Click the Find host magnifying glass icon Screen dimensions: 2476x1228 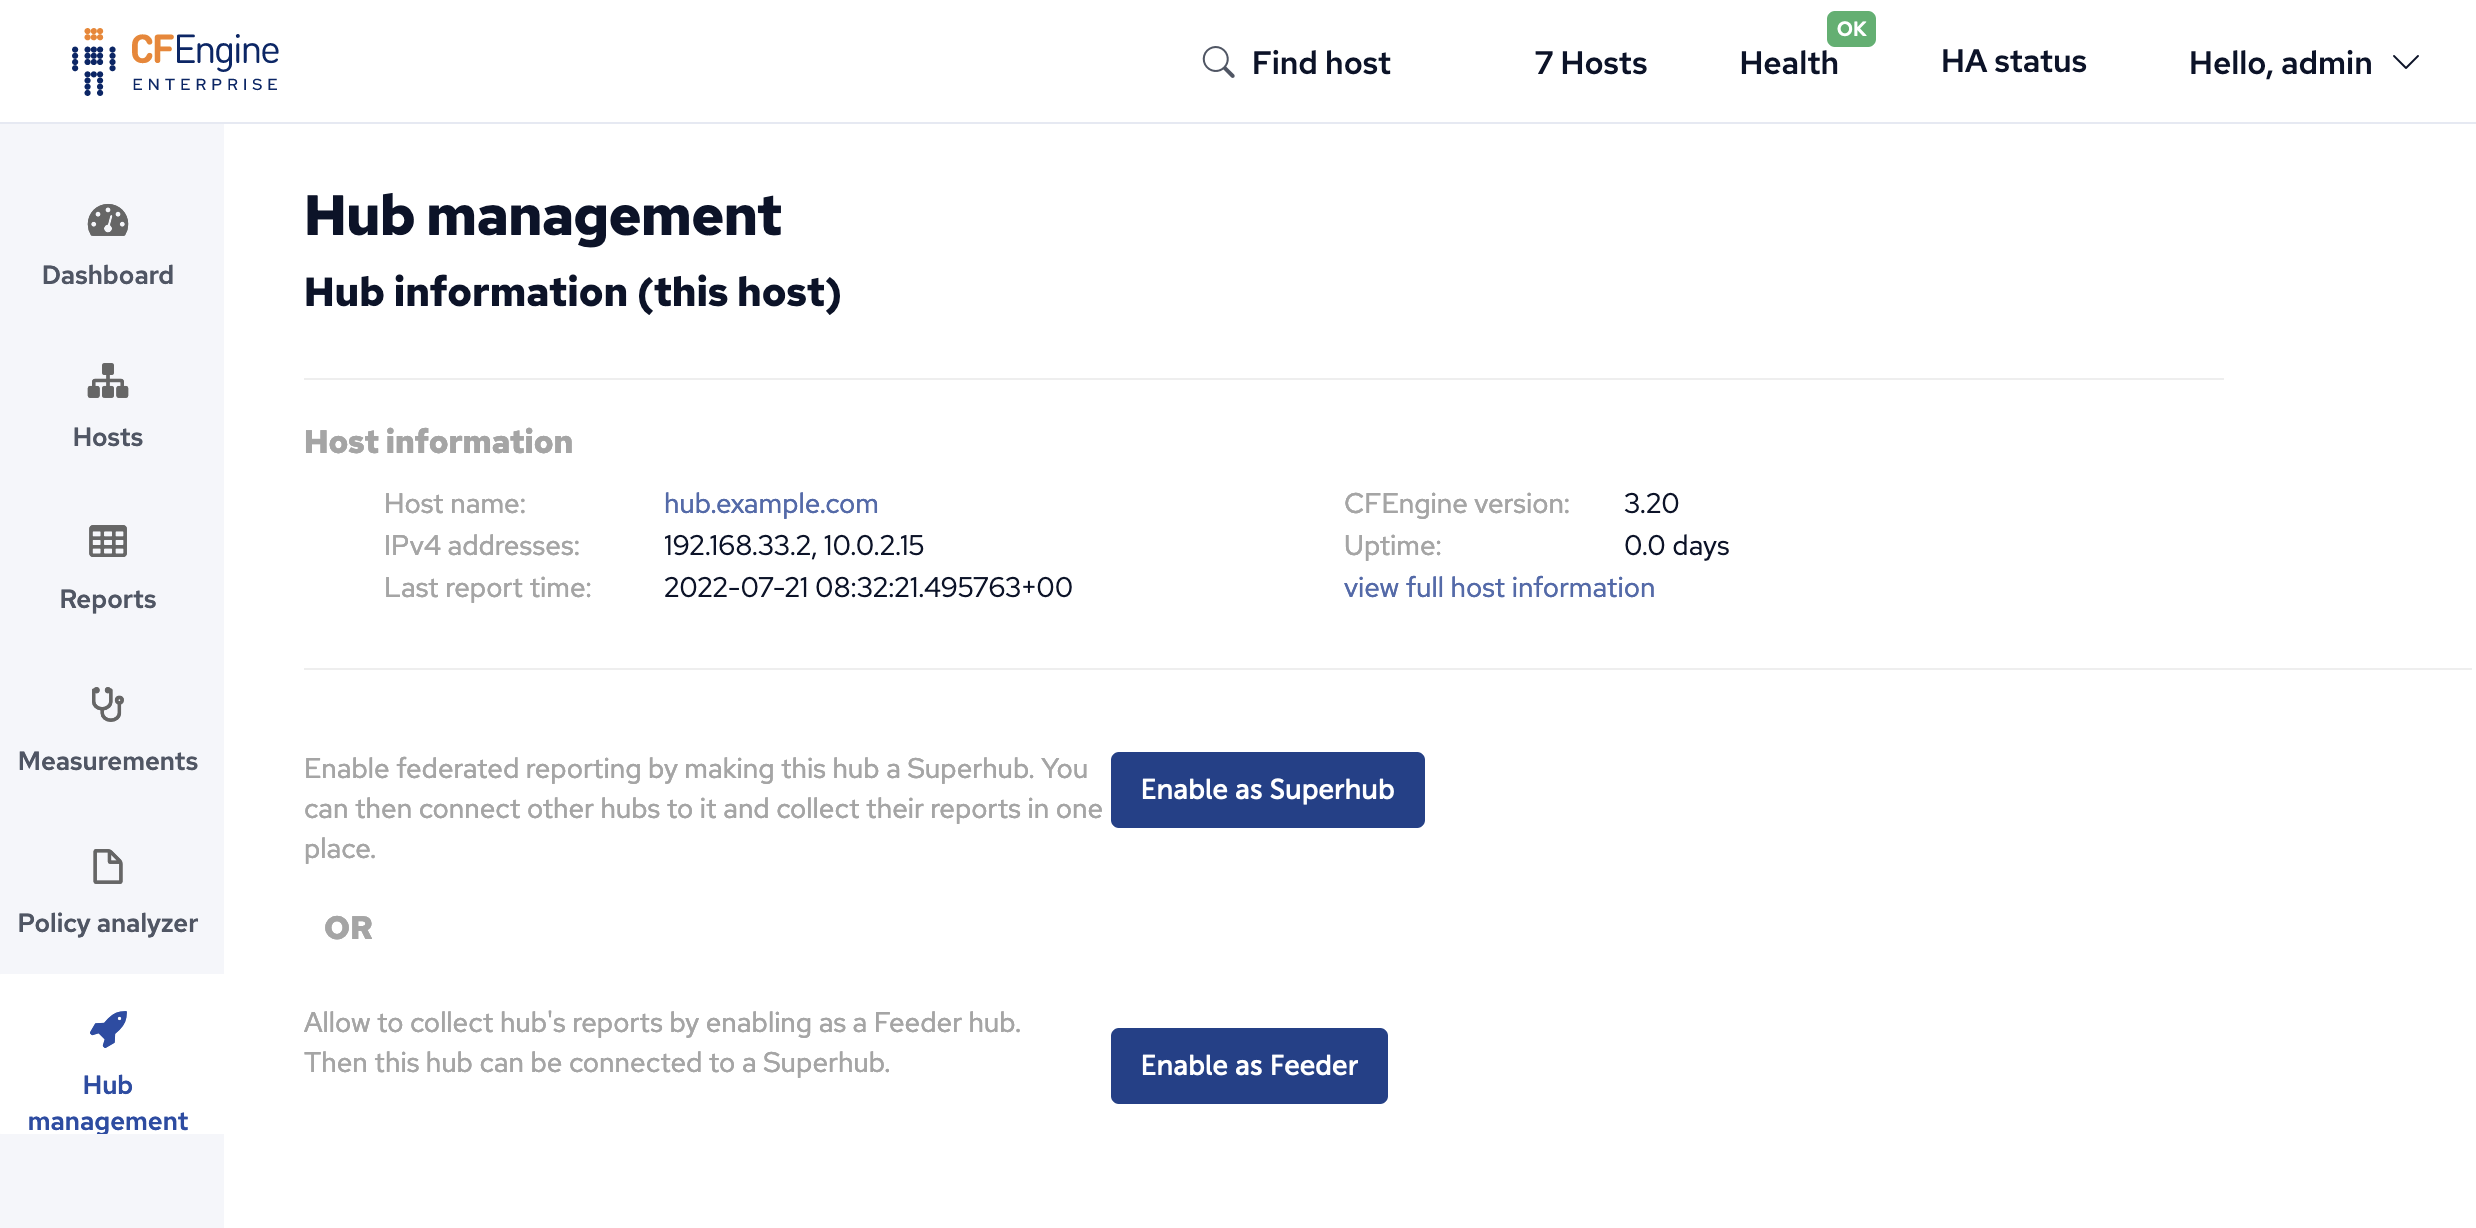click(x=1217, y=61)
